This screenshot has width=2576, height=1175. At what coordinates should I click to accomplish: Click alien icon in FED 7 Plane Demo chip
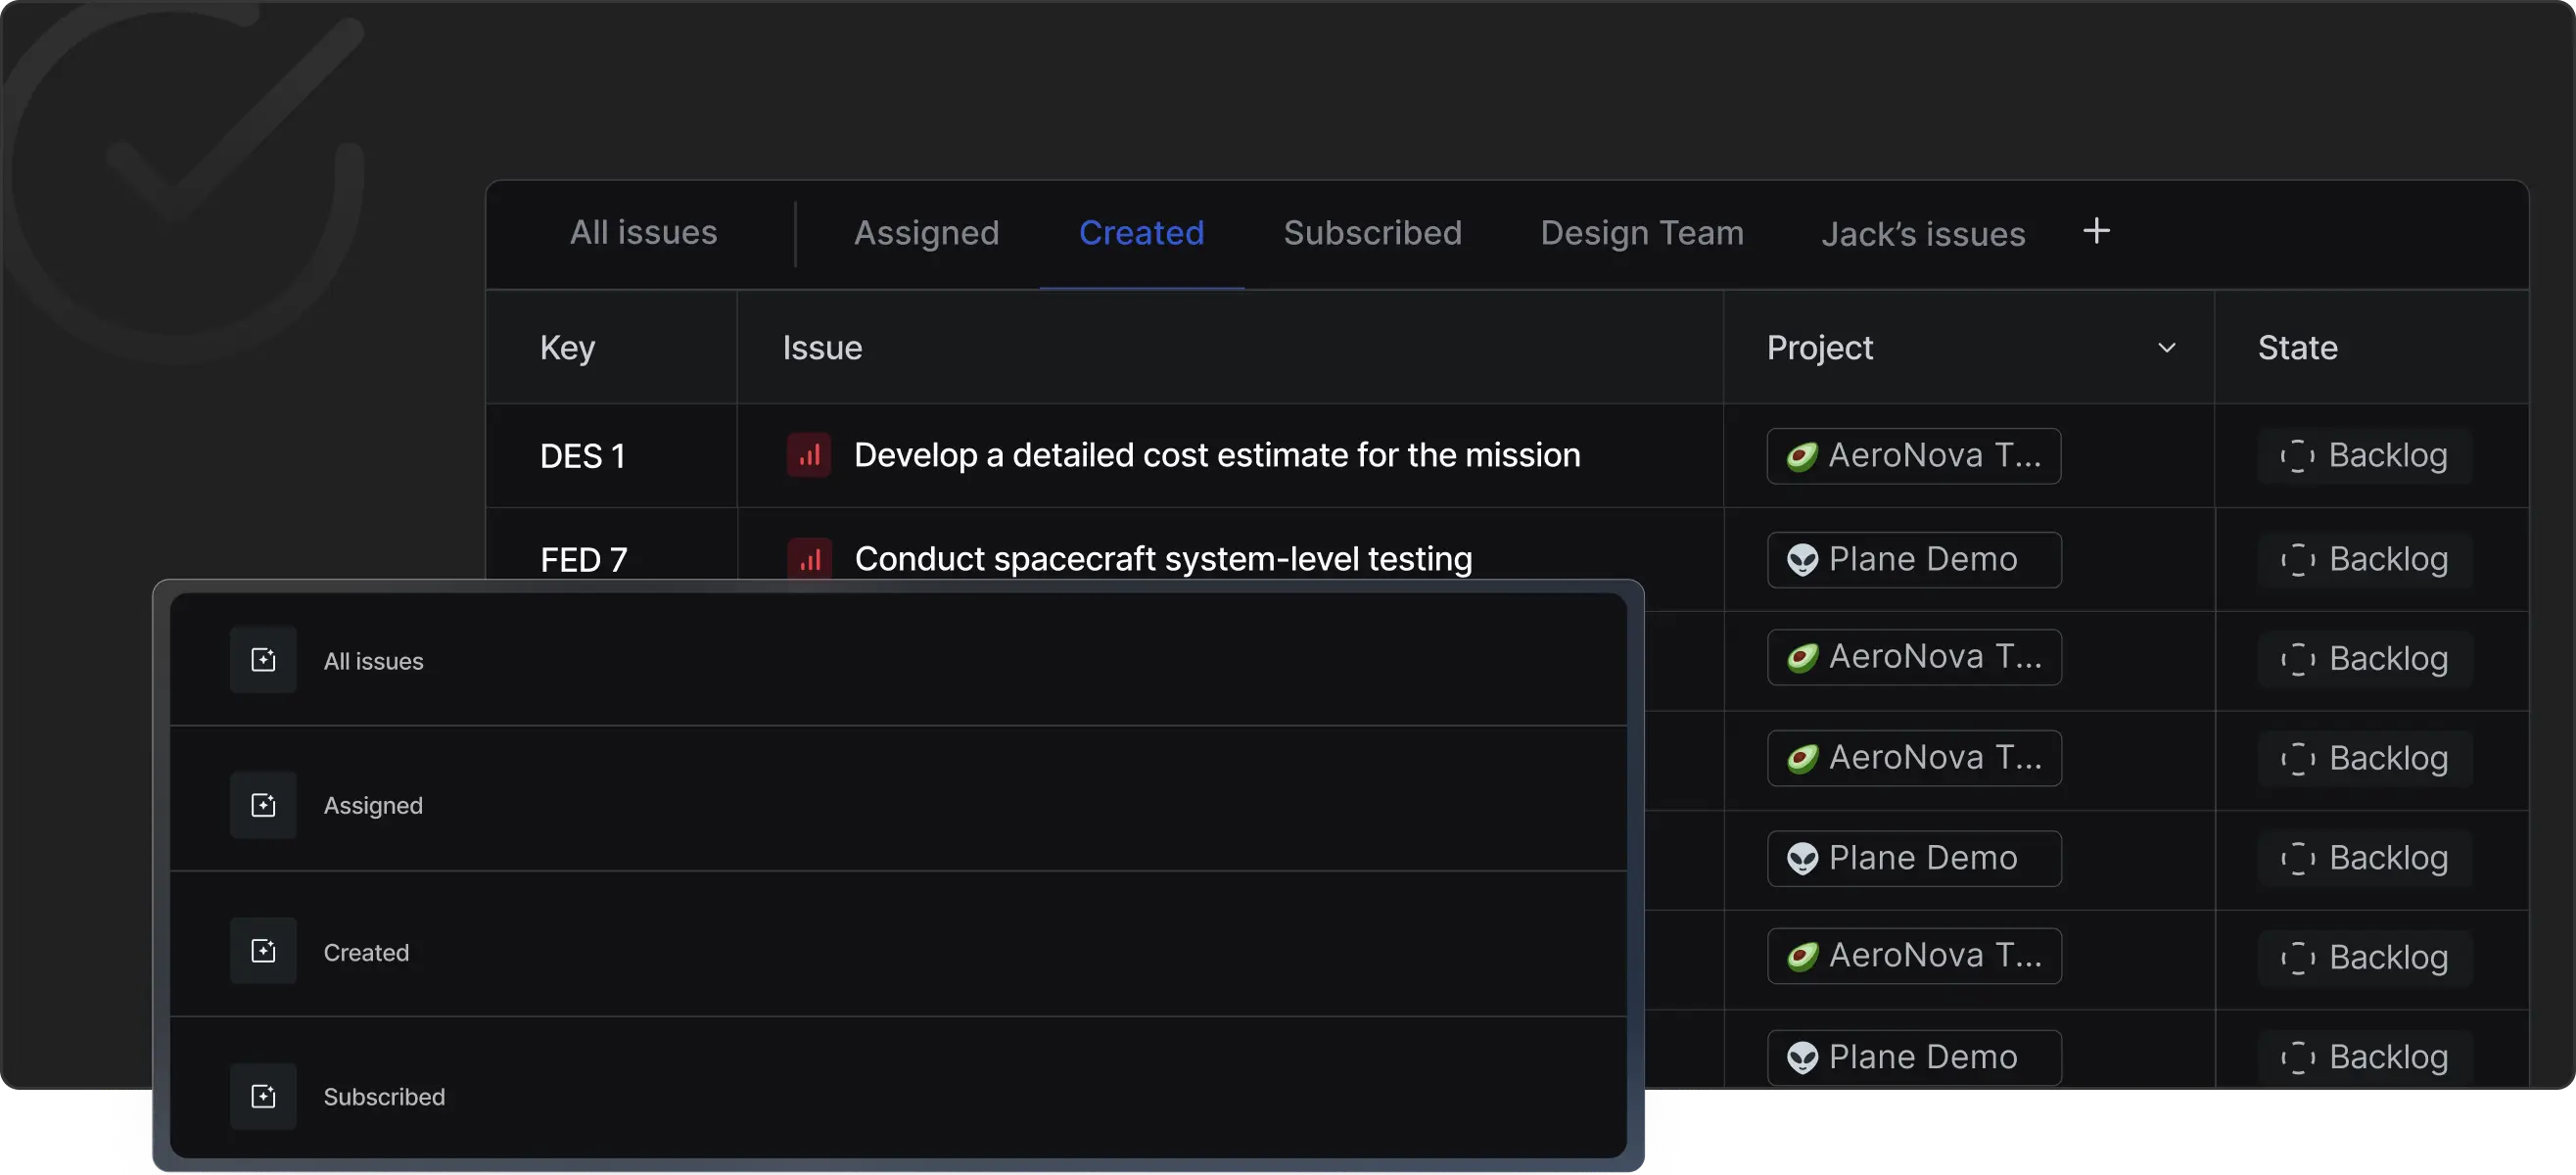pyautogui.click(x=1802, y=560)
